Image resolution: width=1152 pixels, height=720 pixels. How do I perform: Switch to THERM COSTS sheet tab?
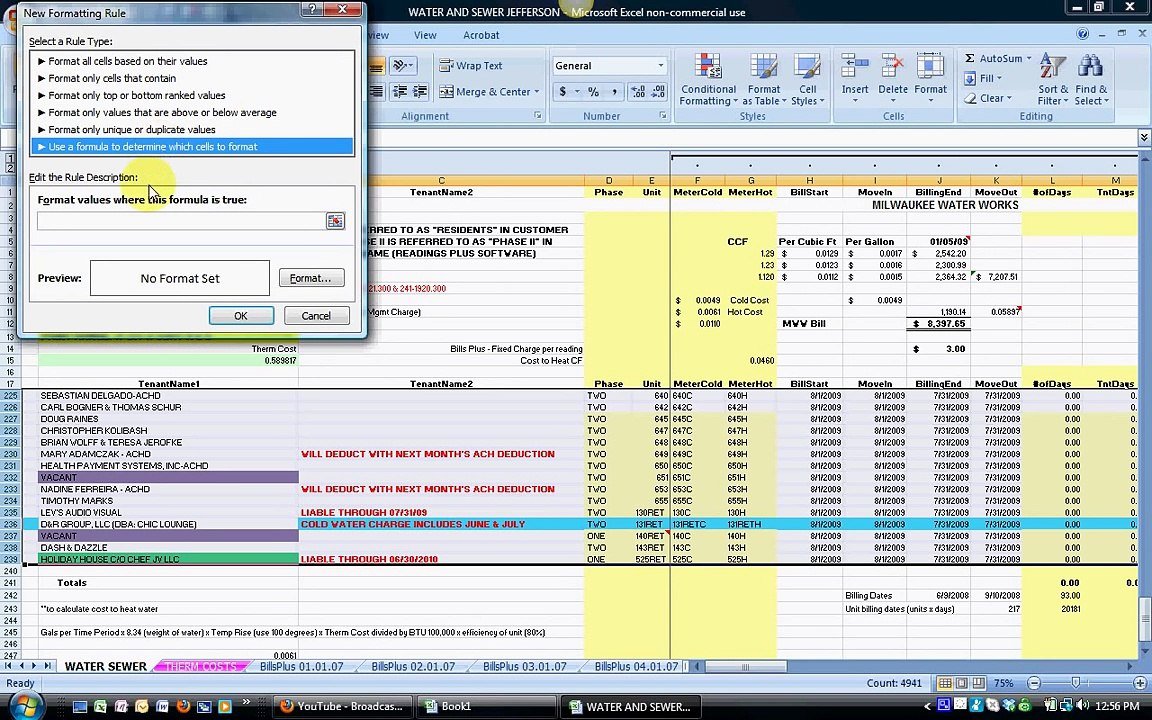[201, 666]
